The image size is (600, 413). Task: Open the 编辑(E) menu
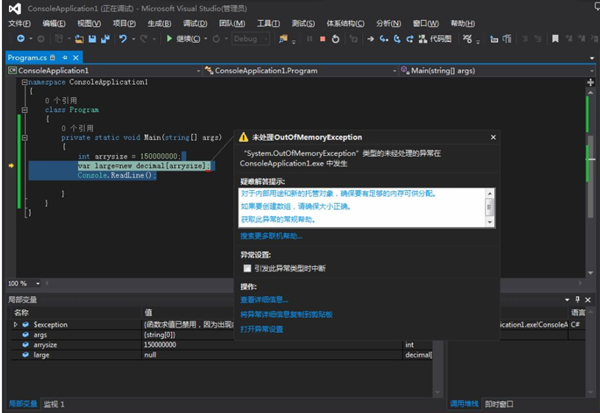[54, 23]
